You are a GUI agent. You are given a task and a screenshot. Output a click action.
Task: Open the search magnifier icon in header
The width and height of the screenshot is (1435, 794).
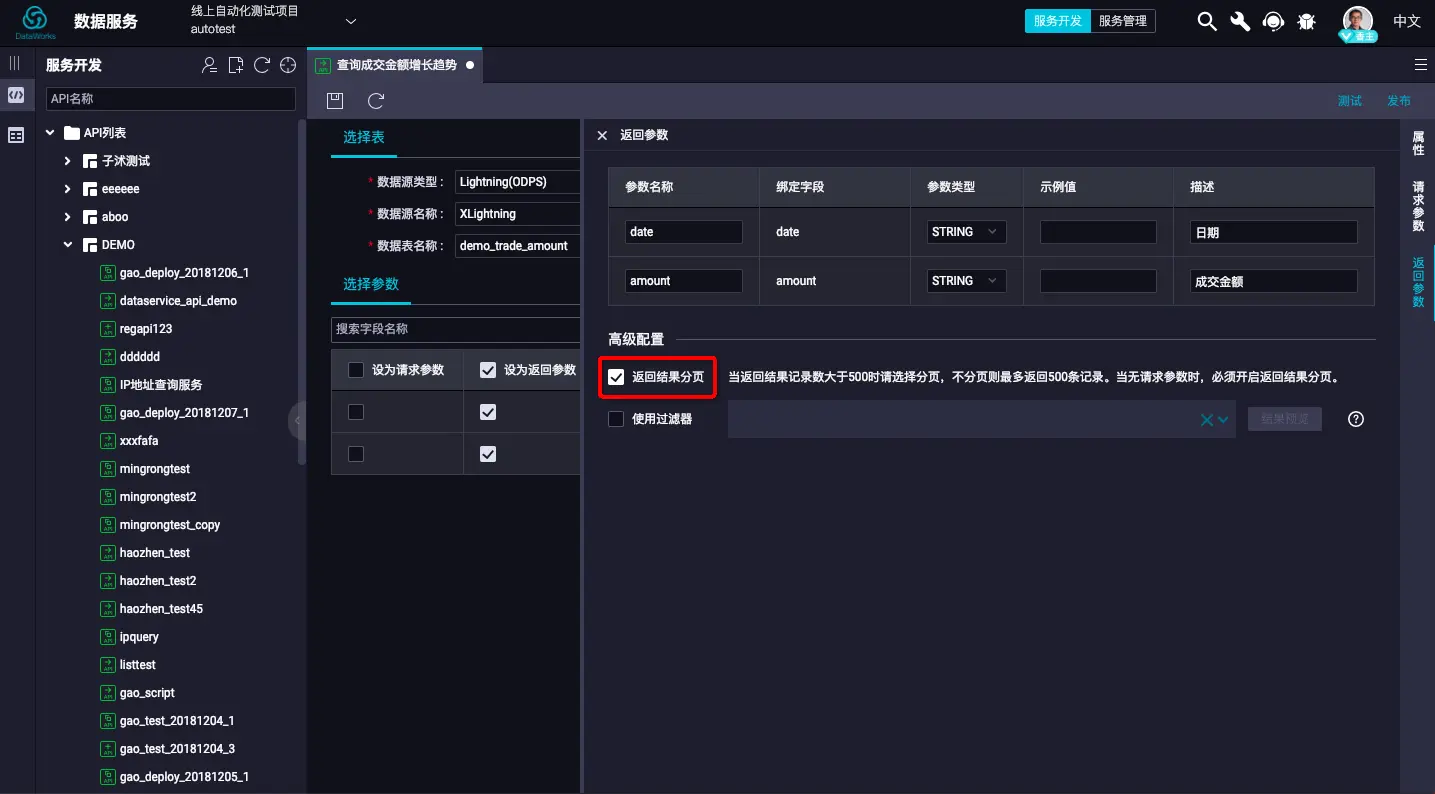pyautogui.click(x=1207, y=21)
